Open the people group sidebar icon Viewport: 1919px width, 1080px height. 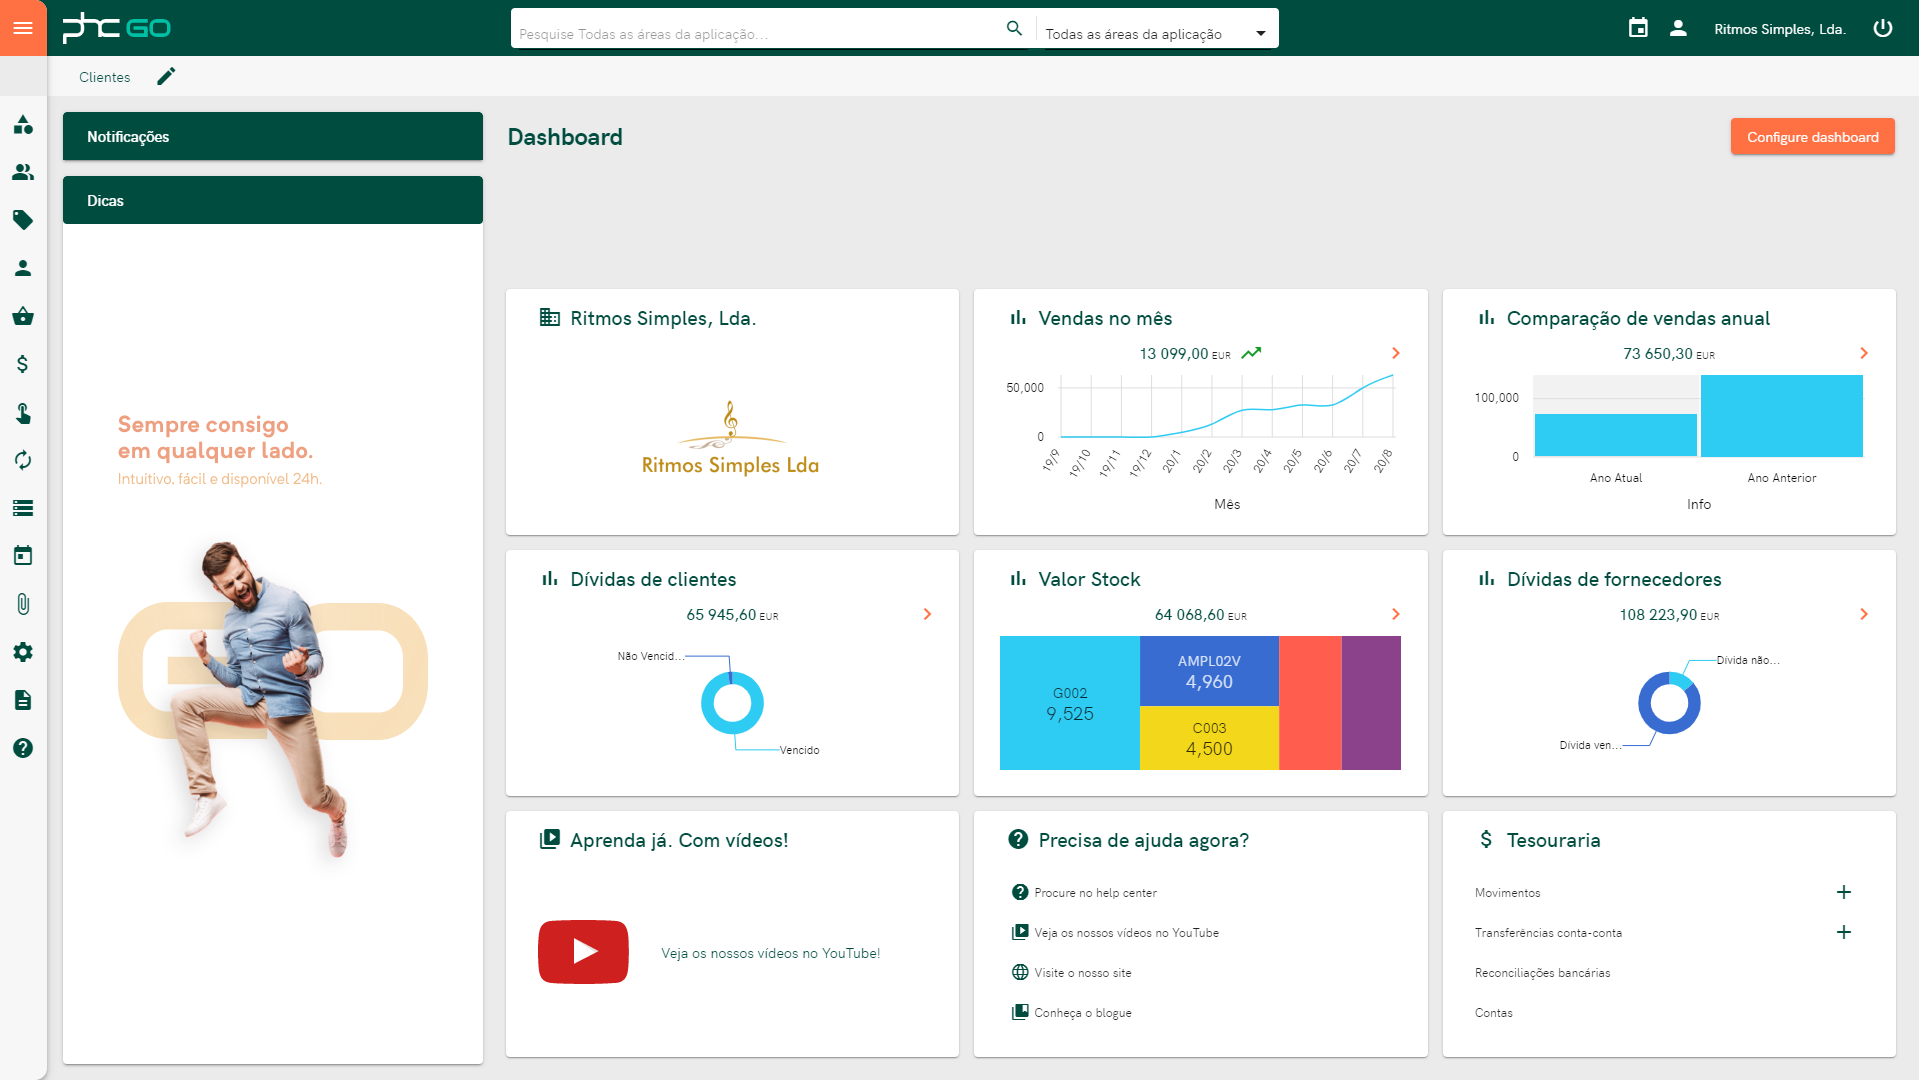pos(23,172)
